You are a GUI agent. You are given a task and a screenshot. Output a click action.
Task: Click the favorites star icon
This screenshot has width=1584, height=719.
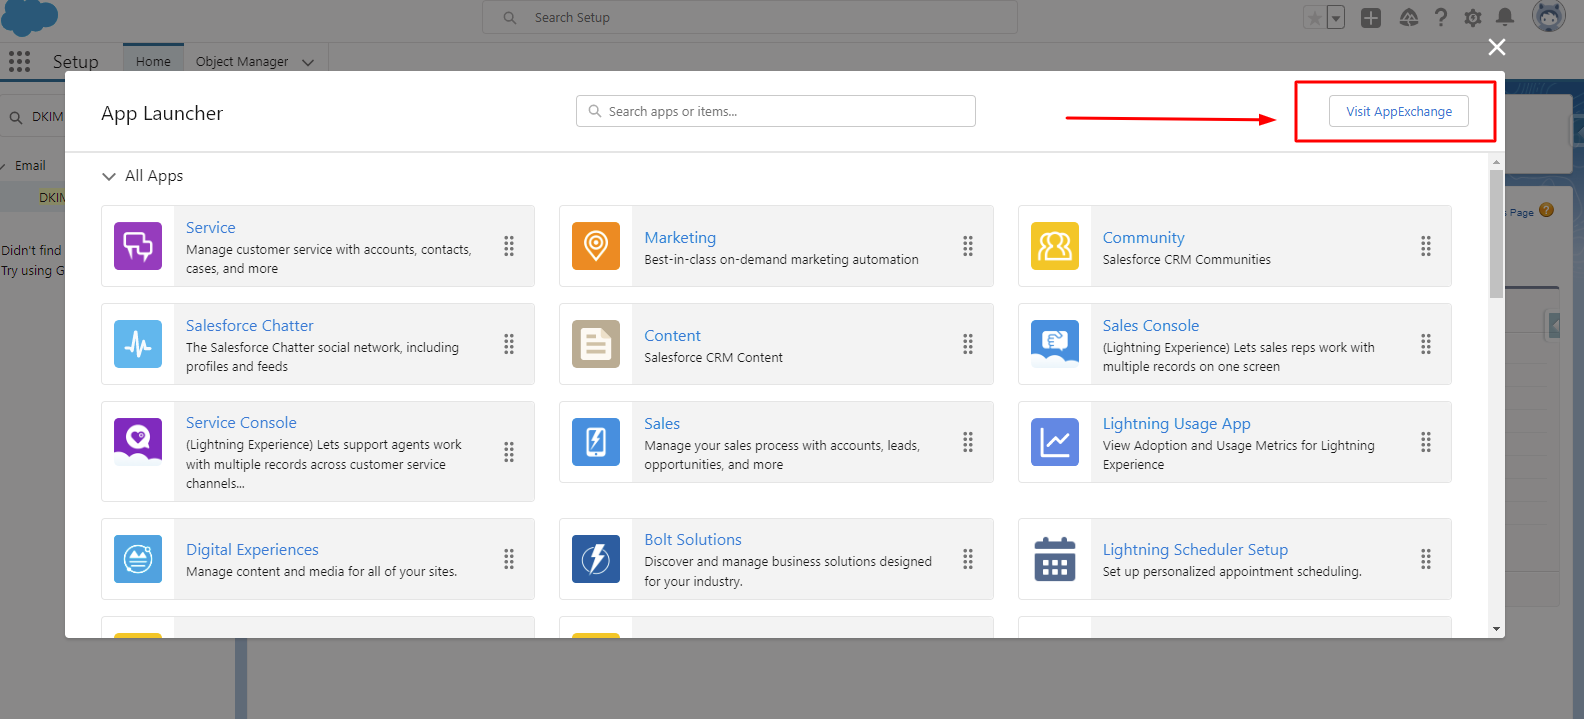pos(1314,18)
